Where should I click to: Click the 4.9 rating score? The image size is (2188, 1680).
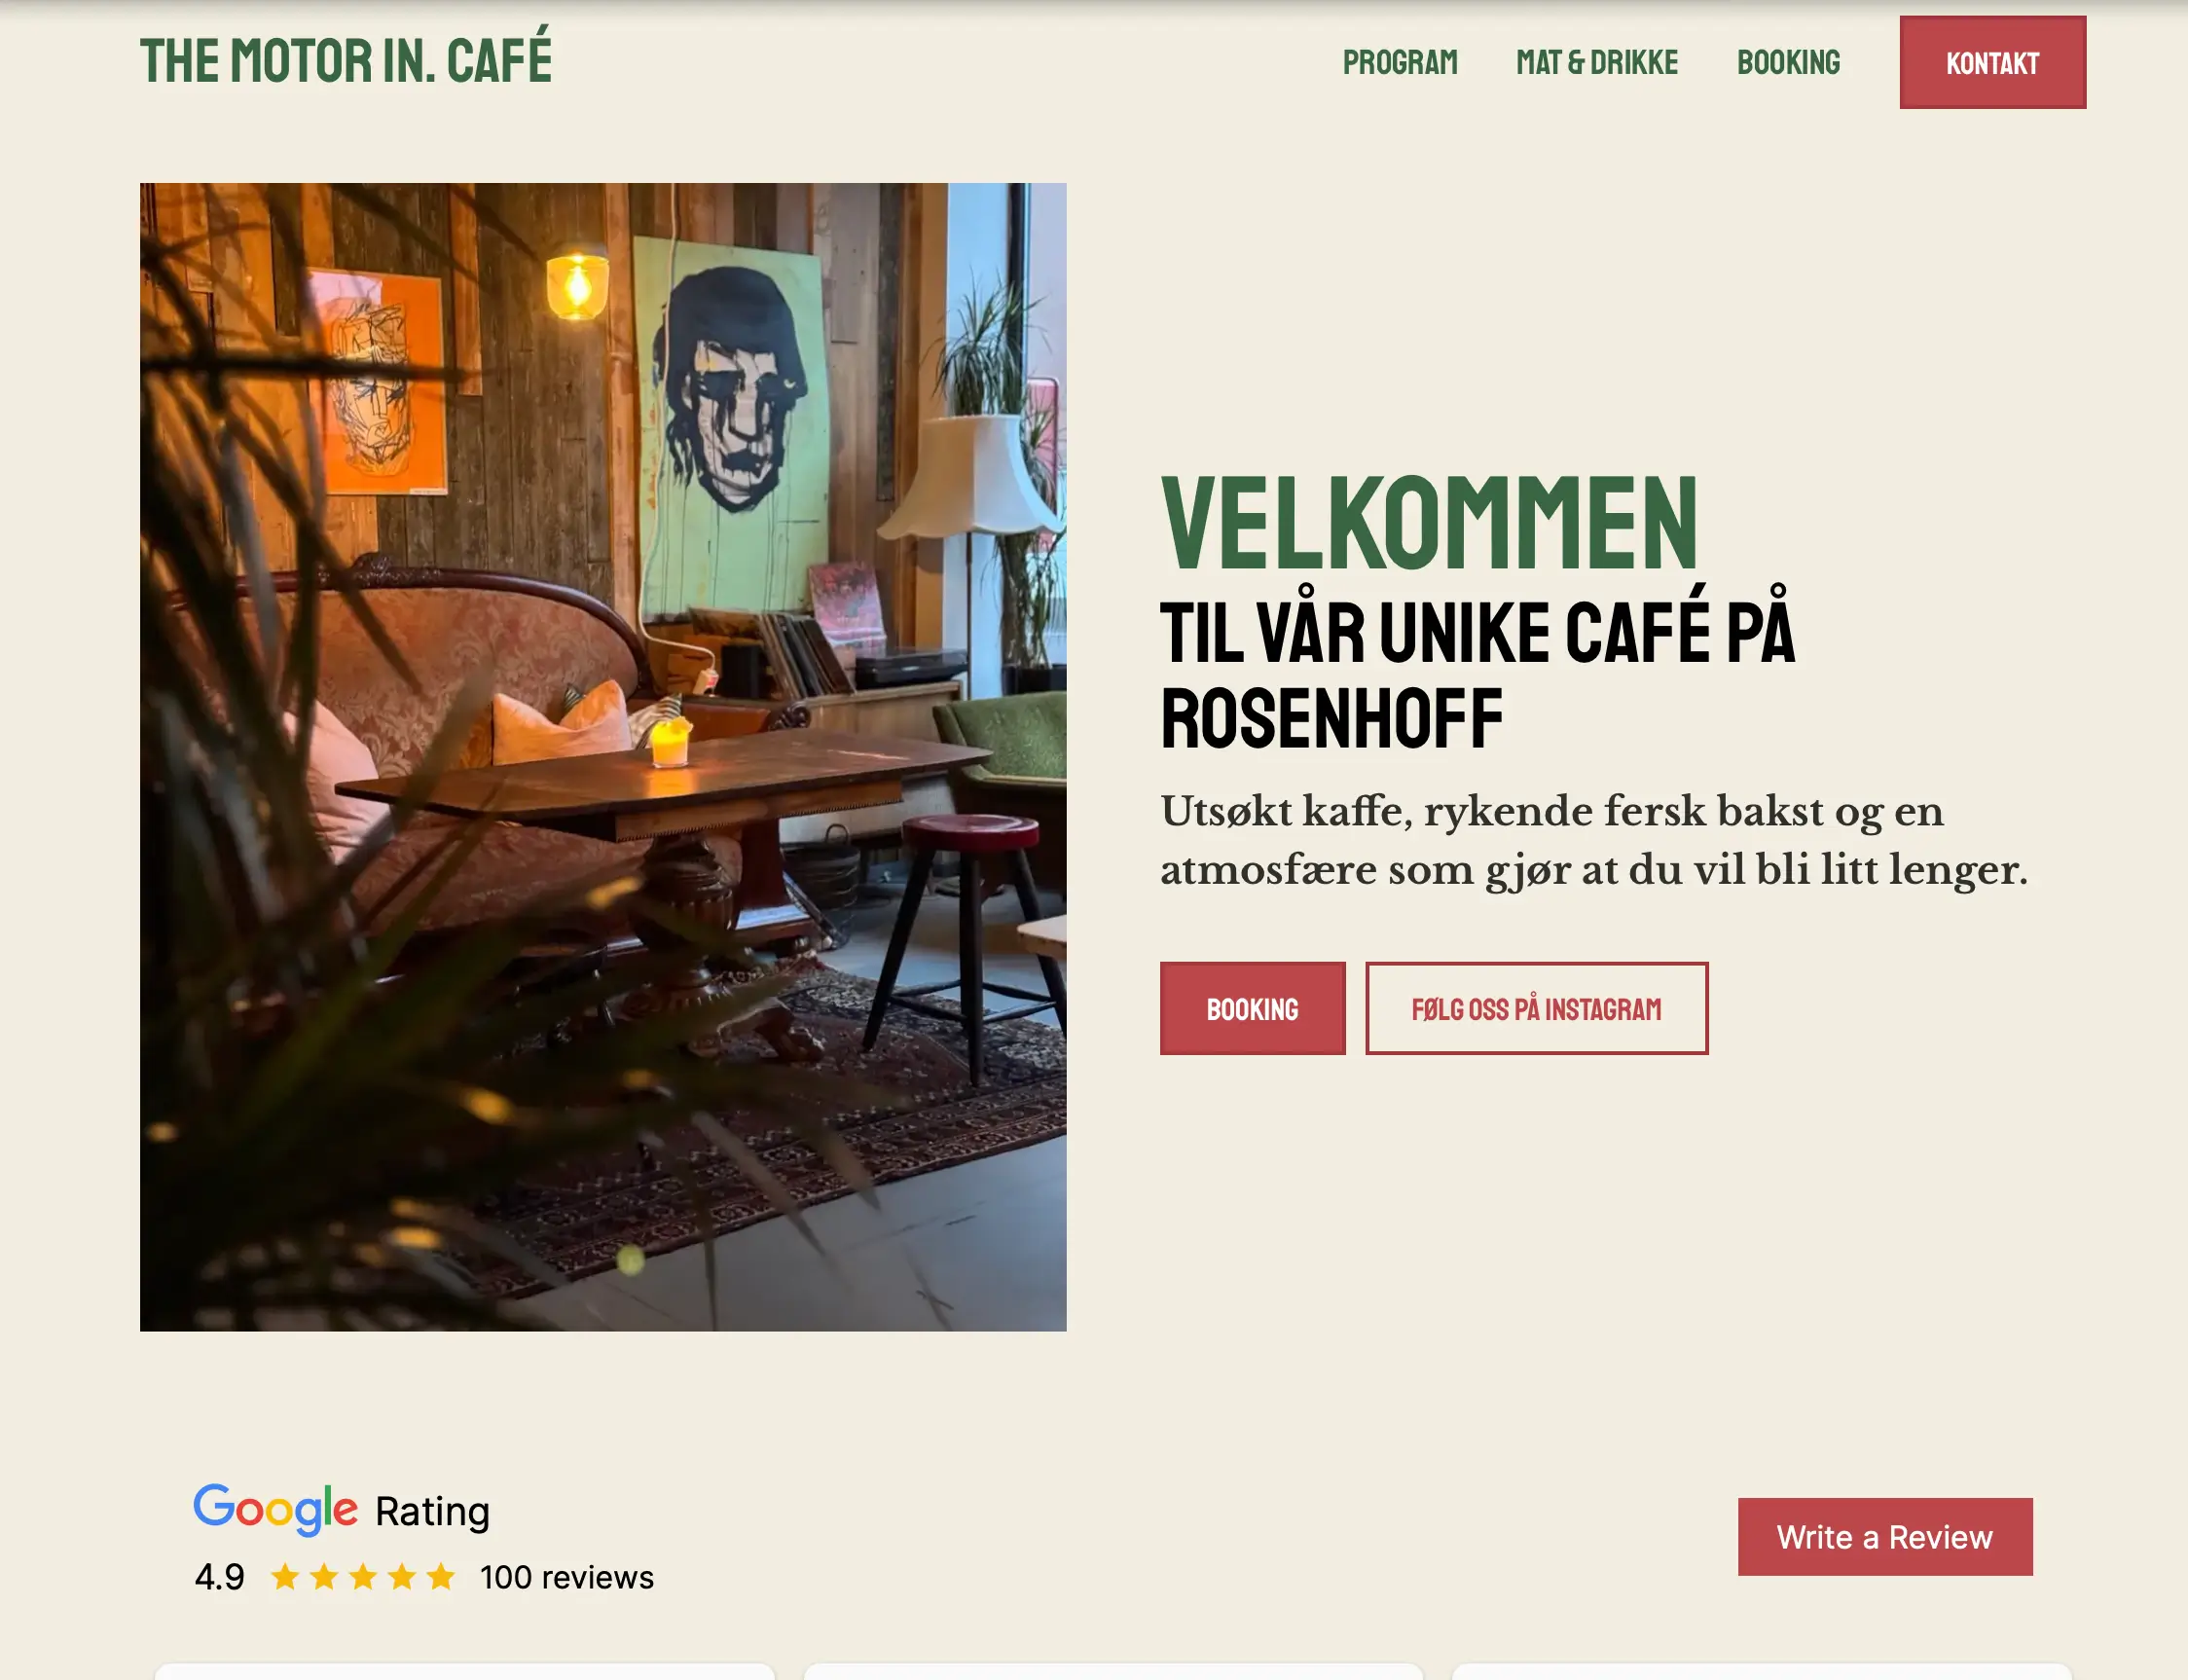[x=220, y=1577]
